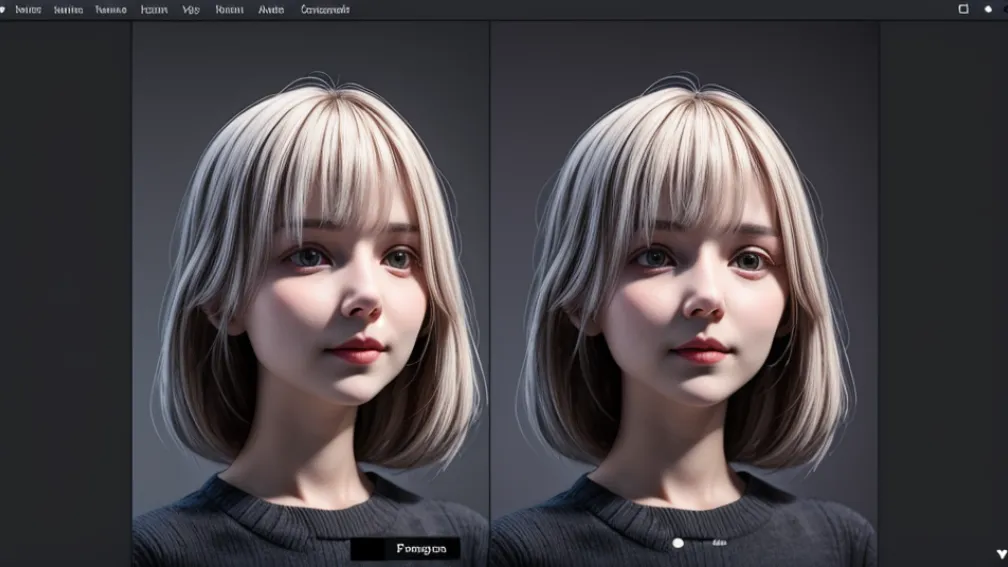
Task: Click the white dot icon in the top bar
Action: click(988, 9)
